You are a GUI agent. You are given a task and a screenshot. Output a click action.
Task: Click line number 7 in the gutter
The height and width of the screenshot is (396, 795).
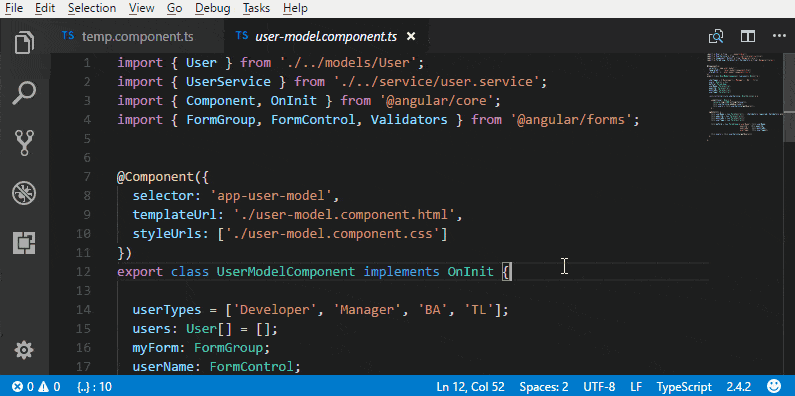[x=87, y=176]
